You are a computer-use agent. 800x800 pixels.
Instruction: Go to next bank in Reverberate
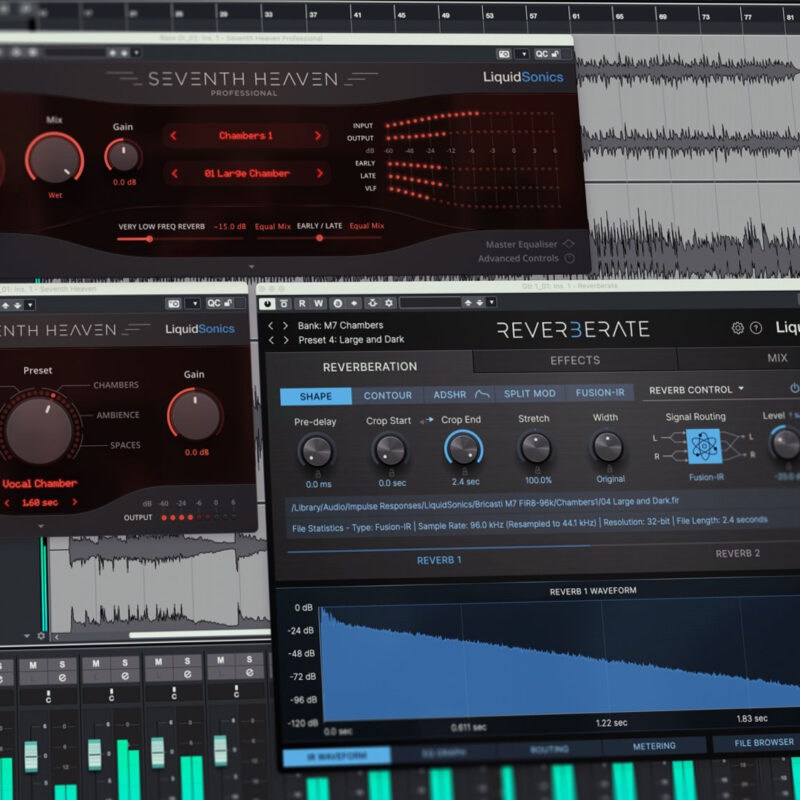coord(286,326)
